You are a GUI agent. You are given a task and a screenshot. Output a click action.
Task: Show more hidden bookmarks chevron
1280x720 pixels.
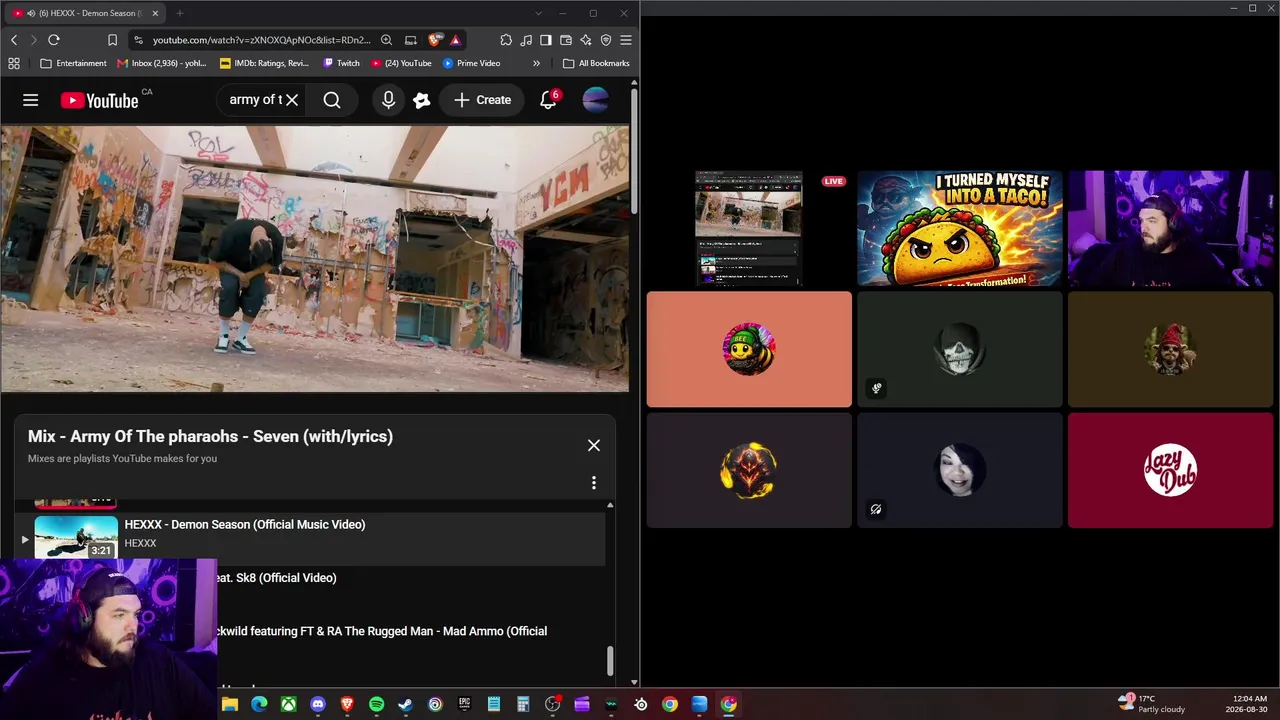[536, 63]
